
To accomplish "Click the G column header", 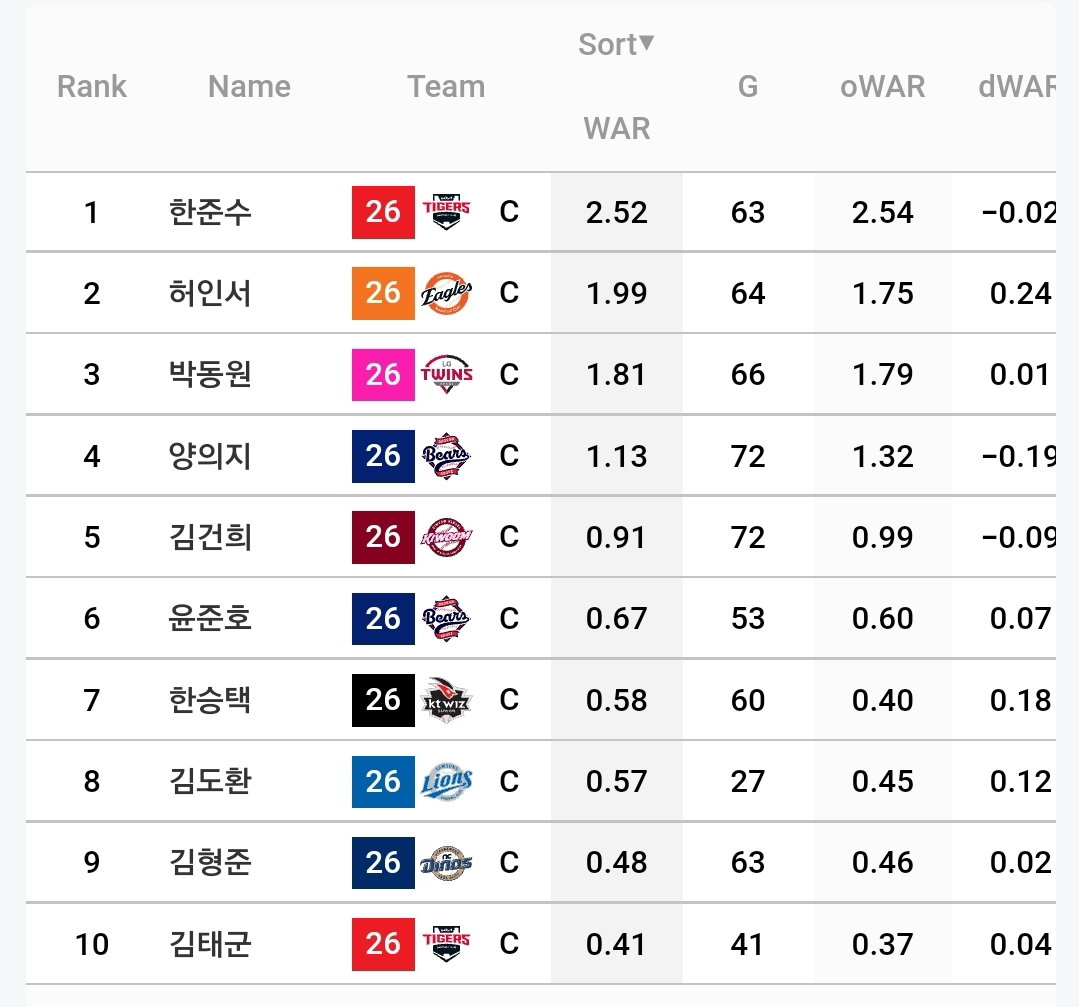I will coord(748,87).
